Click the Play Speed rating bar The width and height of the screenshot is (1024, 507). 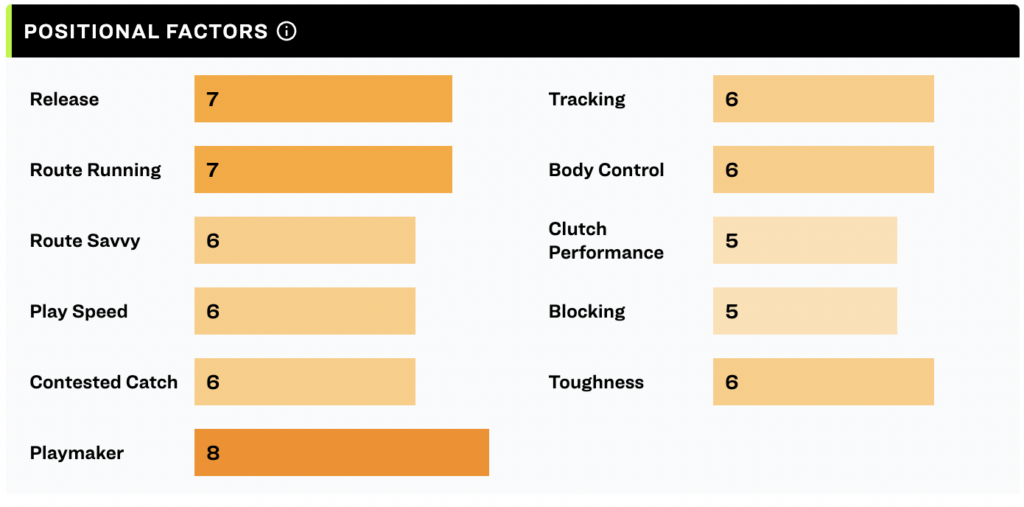305,311
